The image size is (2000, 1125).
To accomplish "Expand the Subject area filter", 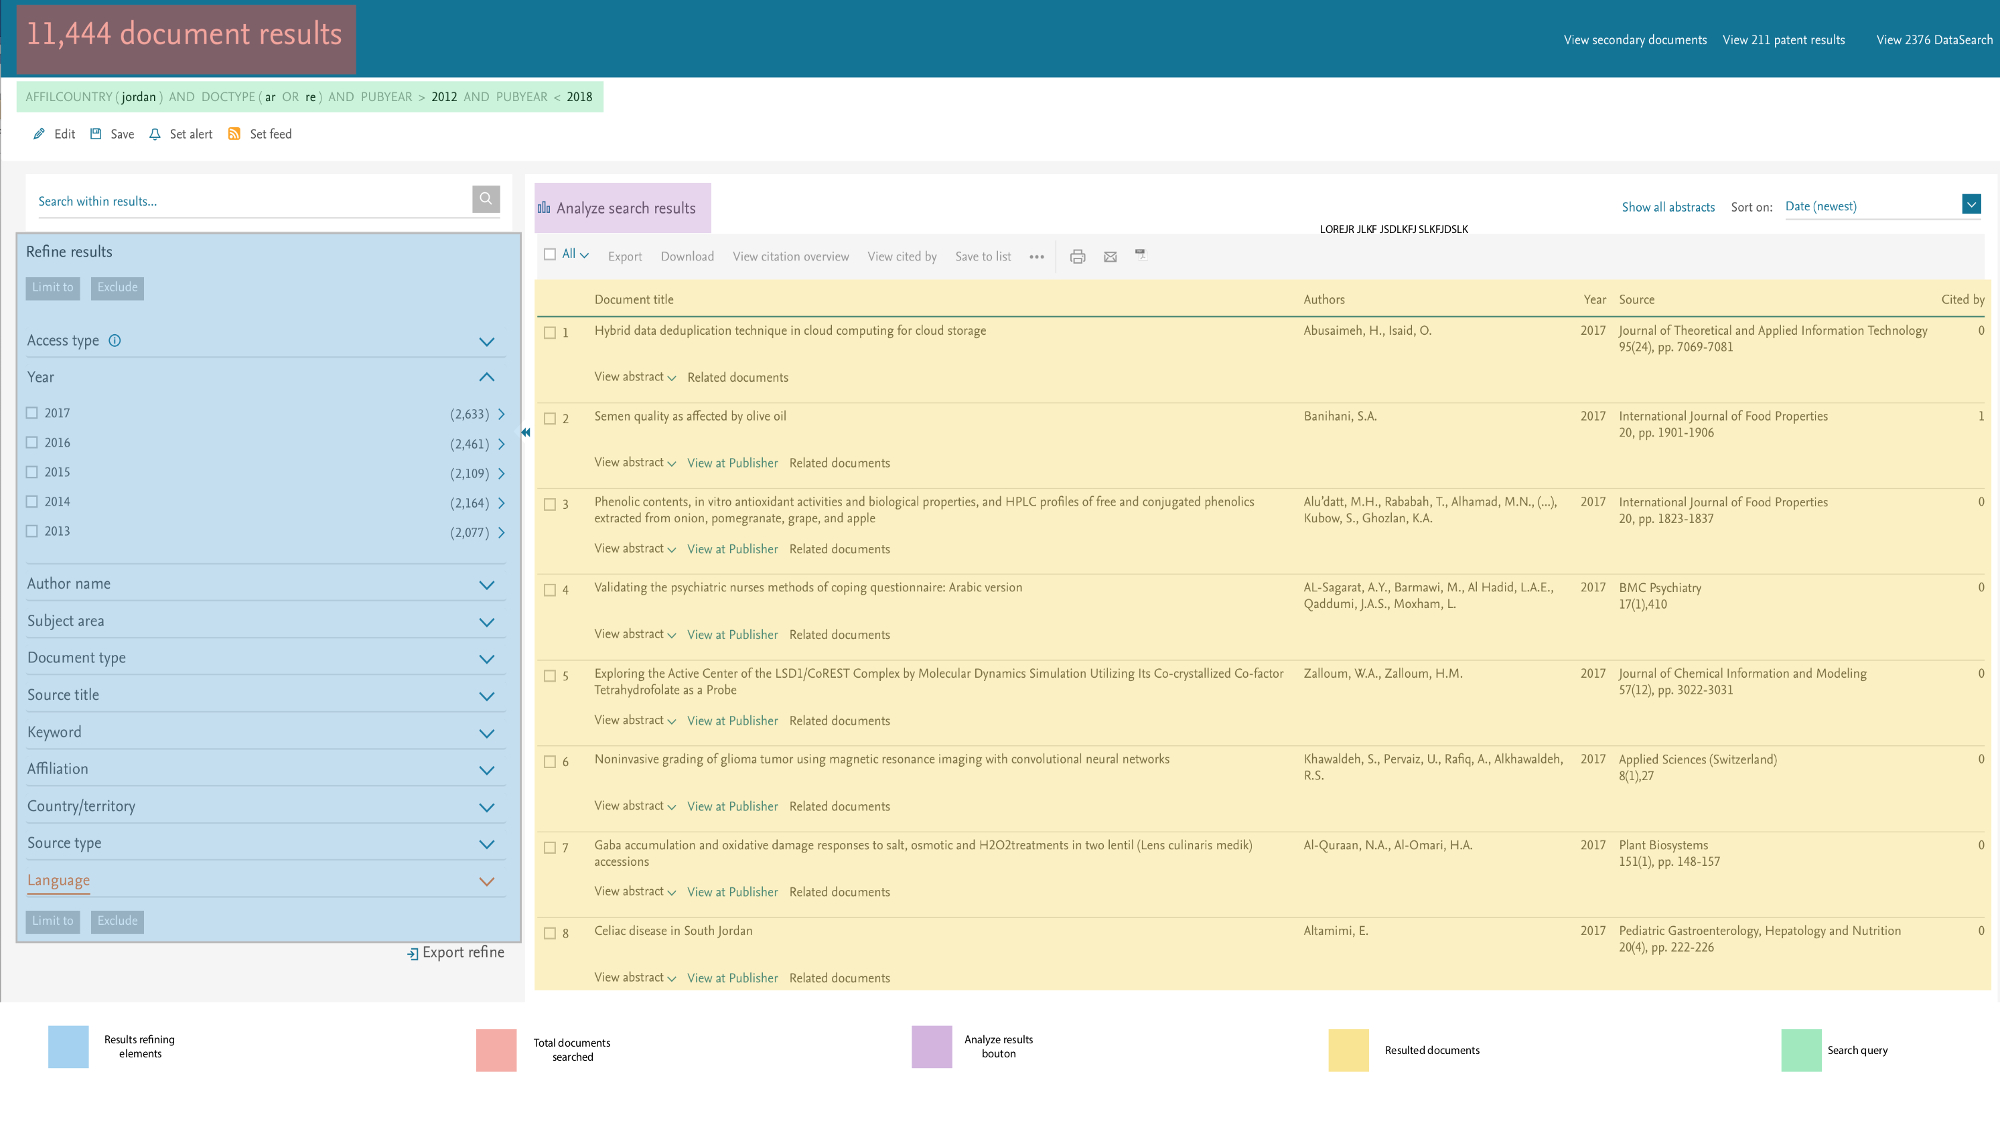I will tap(486, 622).
